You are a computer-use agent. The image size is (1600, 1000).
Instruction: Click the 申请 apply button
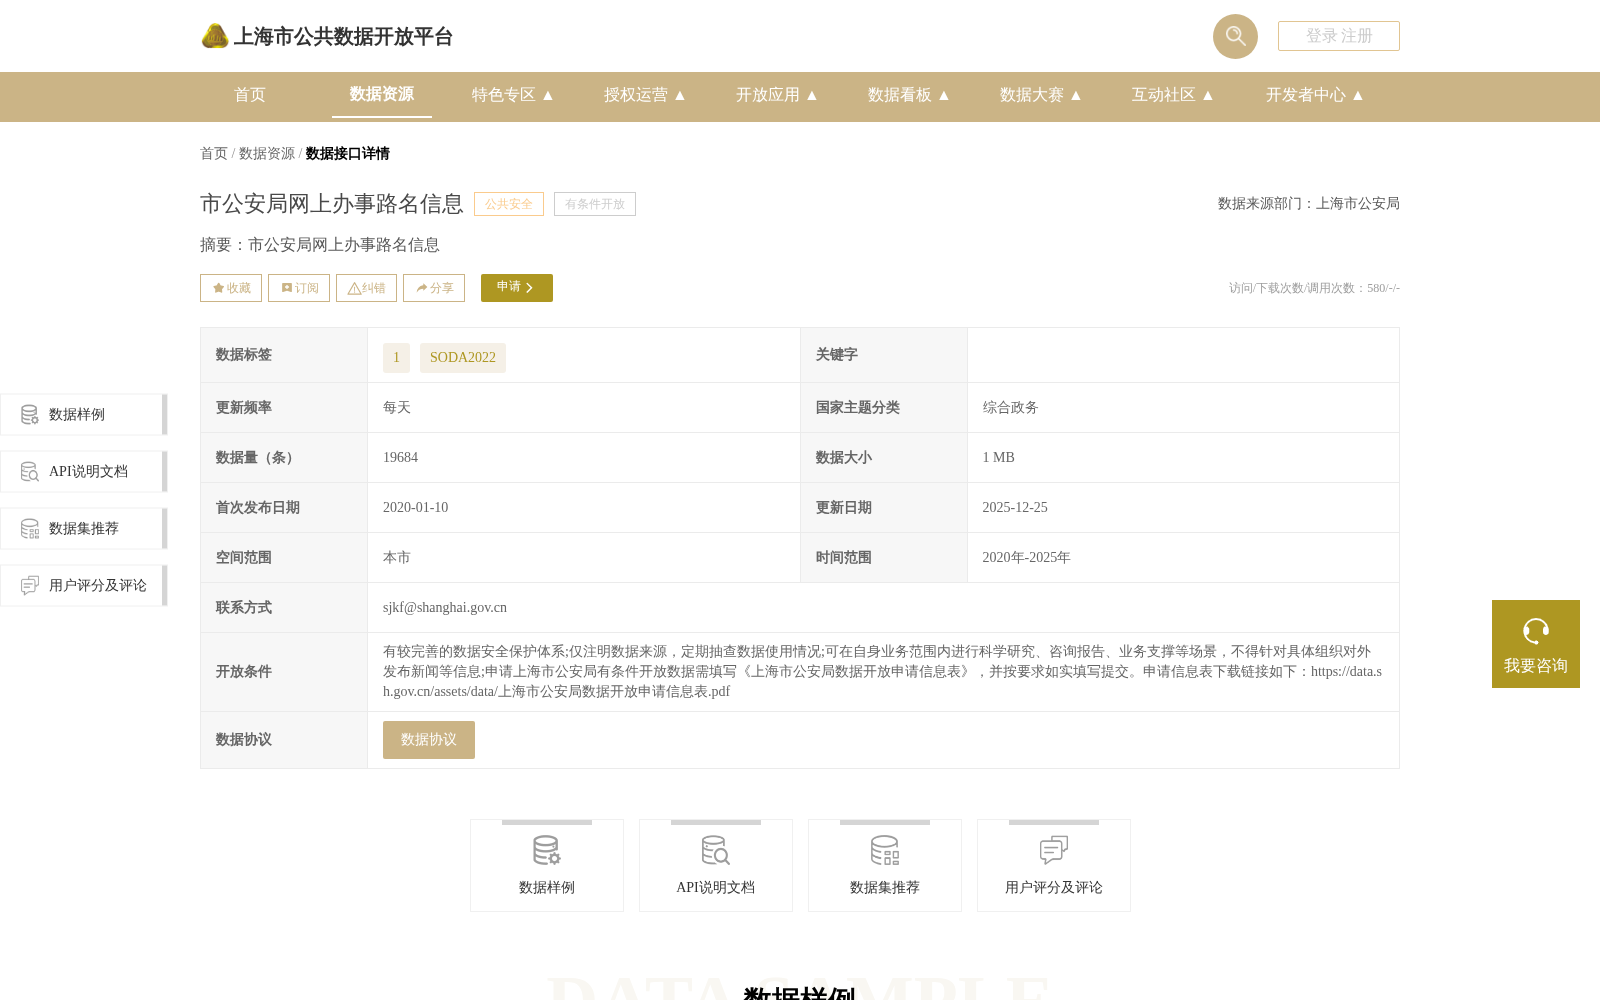[x=517, y=288]
